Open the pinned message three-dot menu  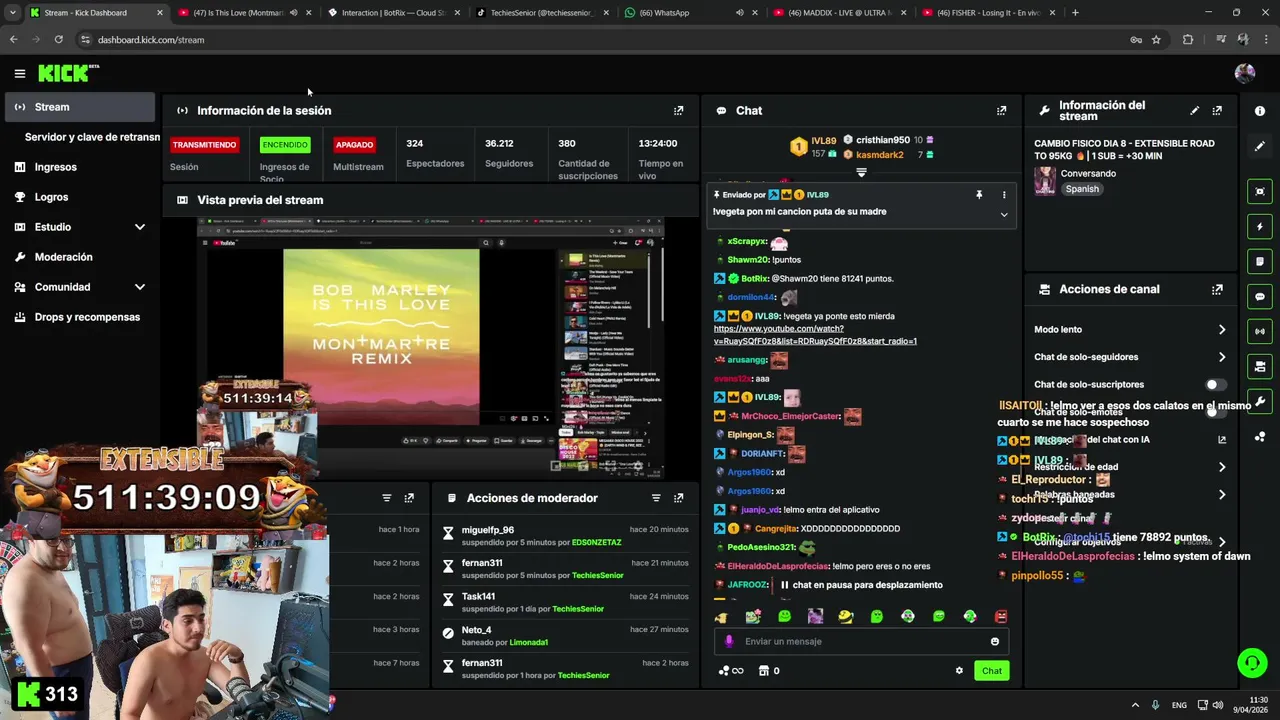[1004, 195]
